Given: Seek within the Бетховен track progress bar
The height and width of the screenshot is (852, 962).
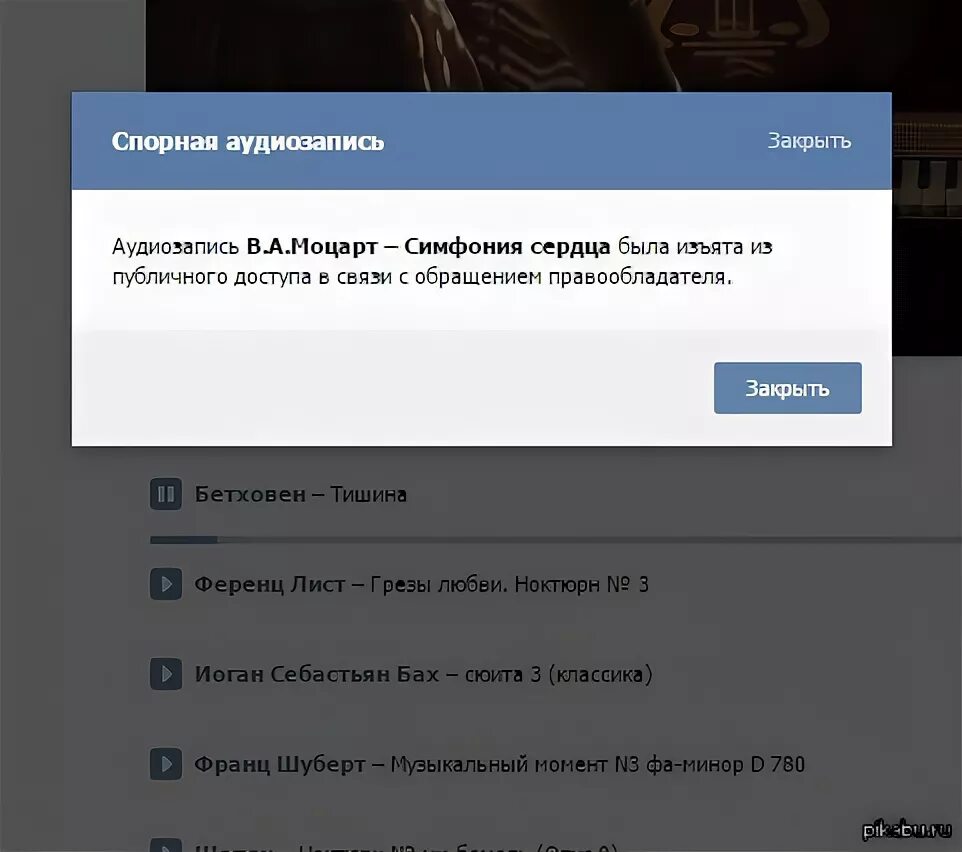Looking at the screenshot, I should point(556,540).
